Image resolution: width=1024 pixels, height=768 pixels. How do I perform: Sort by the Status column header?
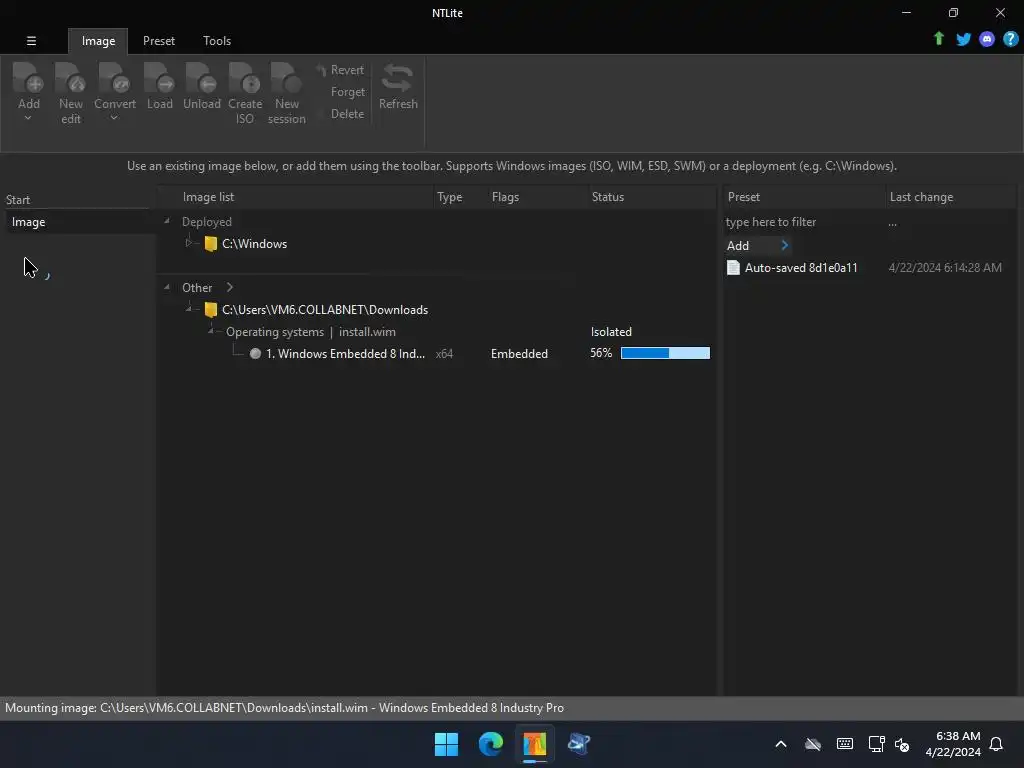607,197
